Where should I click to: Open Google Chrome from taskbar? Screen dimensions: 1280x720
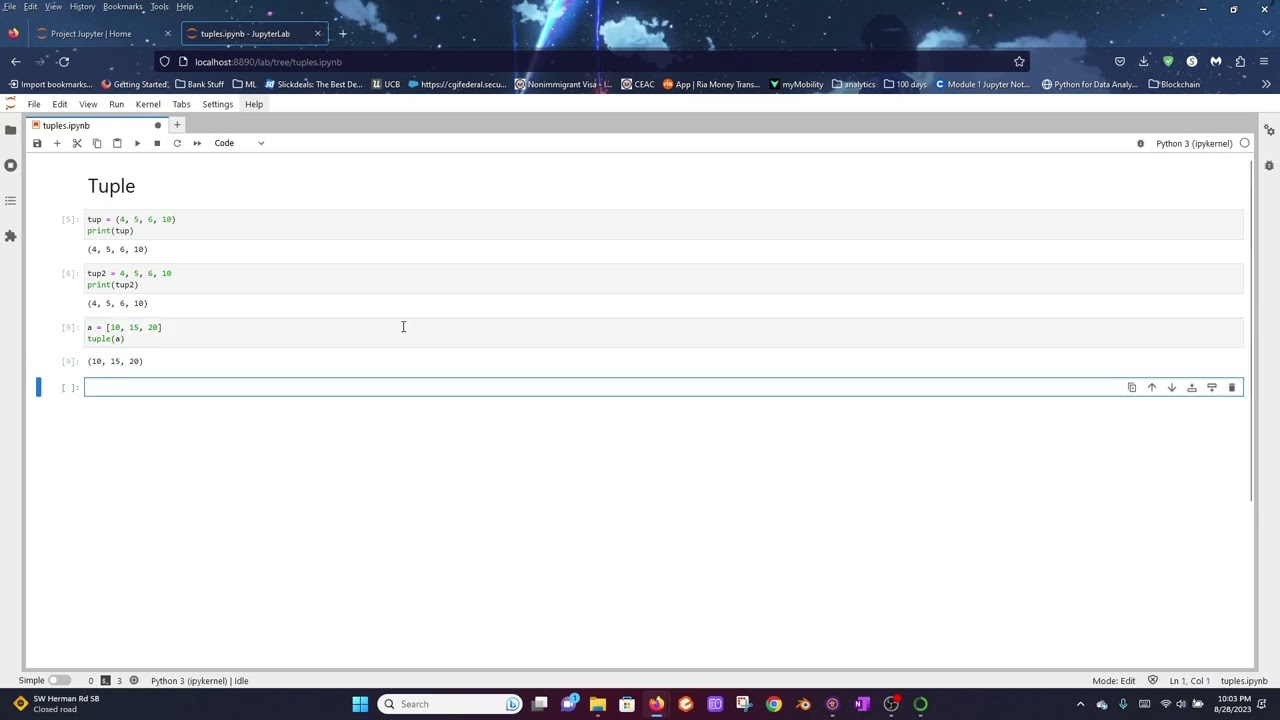(774, 704)
